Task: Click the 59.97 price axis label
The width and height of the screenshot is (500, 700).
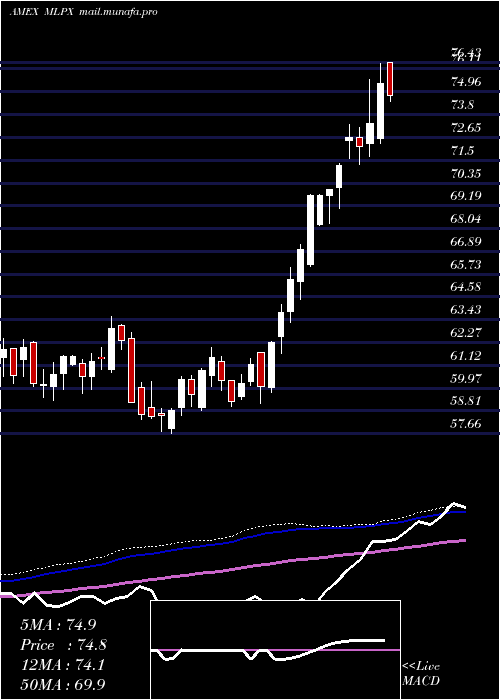Action: click(x=467, y=379)
